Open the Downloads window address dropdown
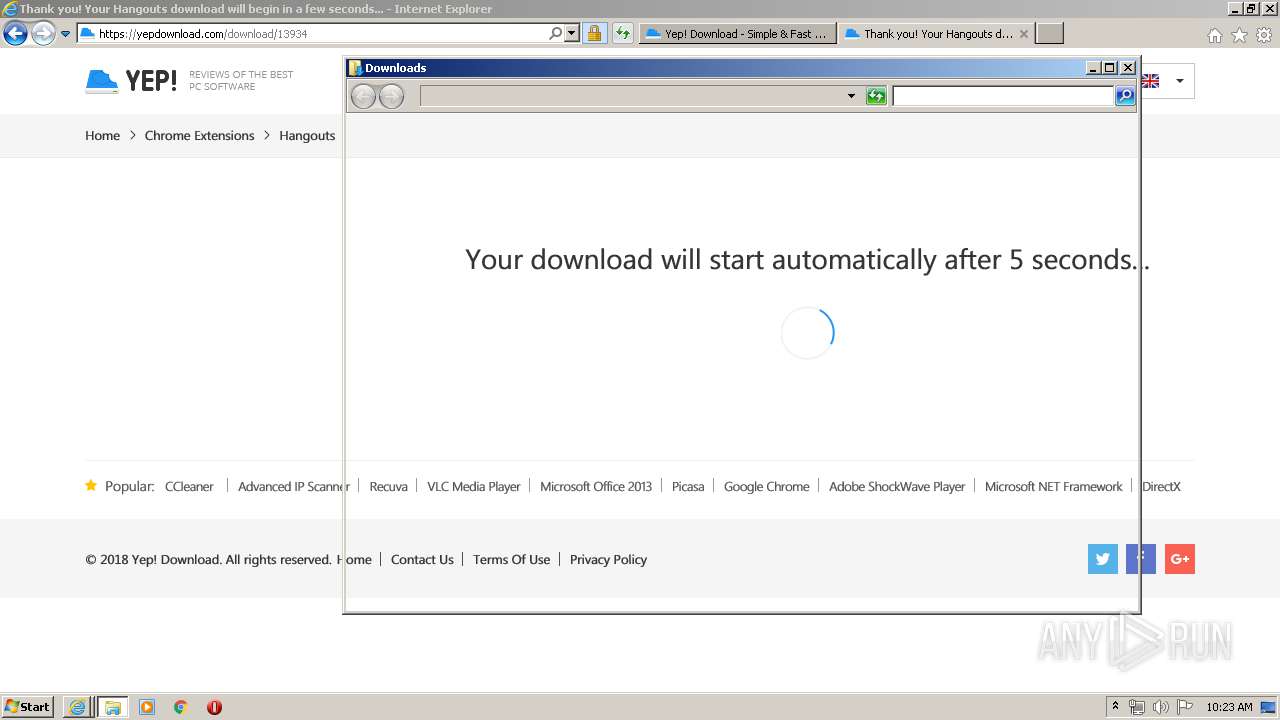The height and width of the screenshot is (720, 1280). [851, 96]
